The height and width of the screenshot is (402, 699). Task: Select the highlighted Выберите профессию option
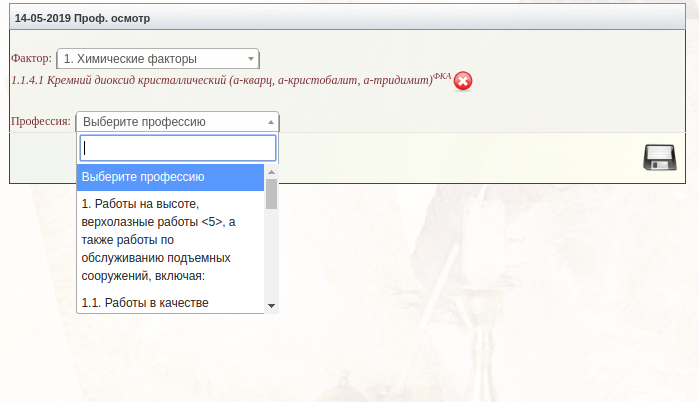tap(170, 177)
